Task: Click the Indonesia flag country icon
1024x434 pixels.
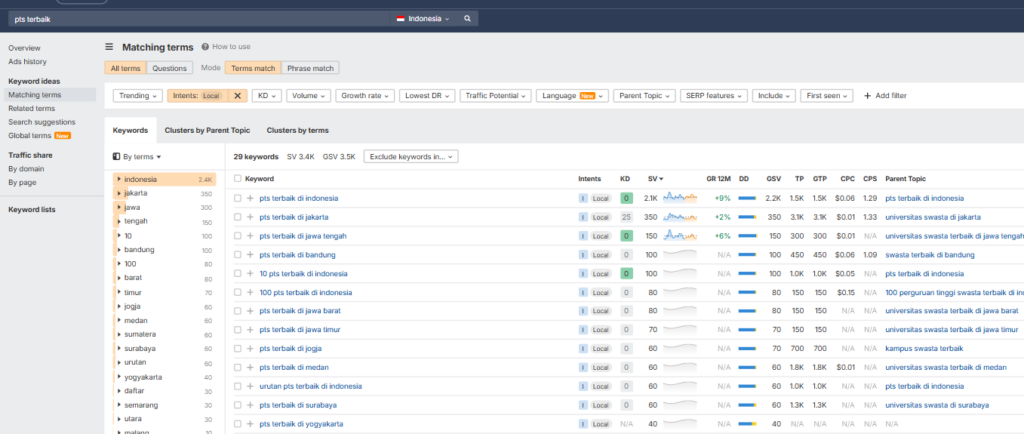Action: click(x=400, y=19)
